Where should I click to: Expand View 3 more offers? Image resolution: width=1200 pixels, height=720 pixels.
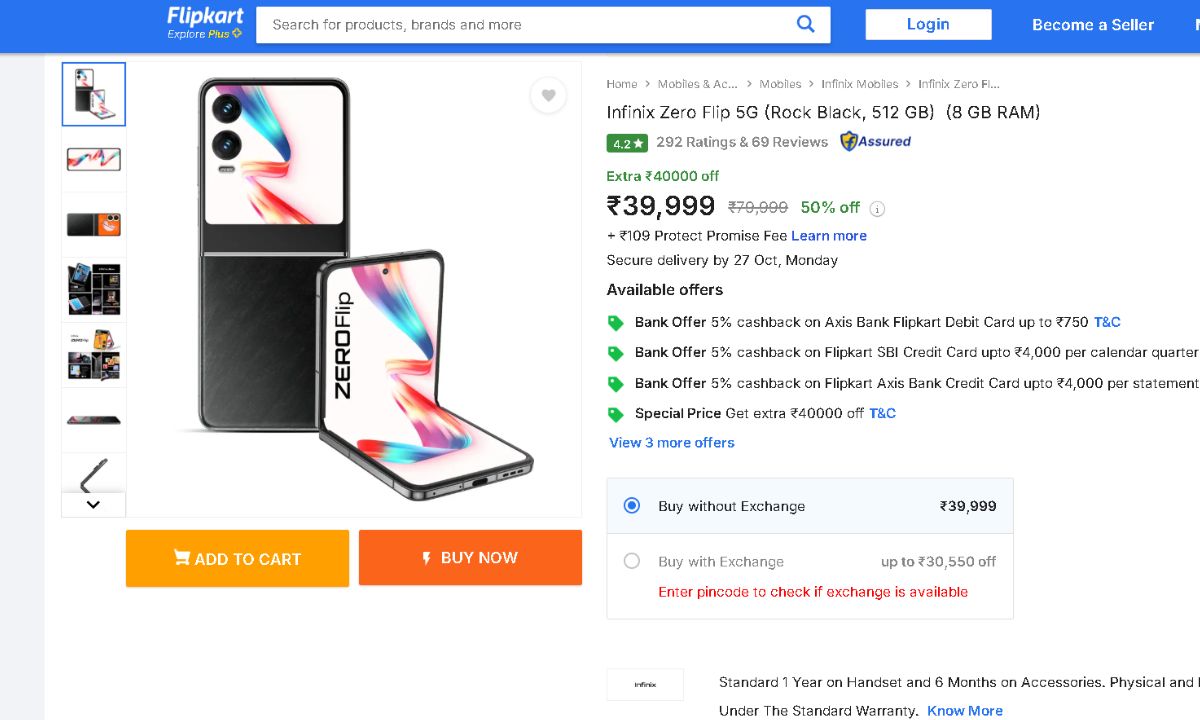coord(672,443)
